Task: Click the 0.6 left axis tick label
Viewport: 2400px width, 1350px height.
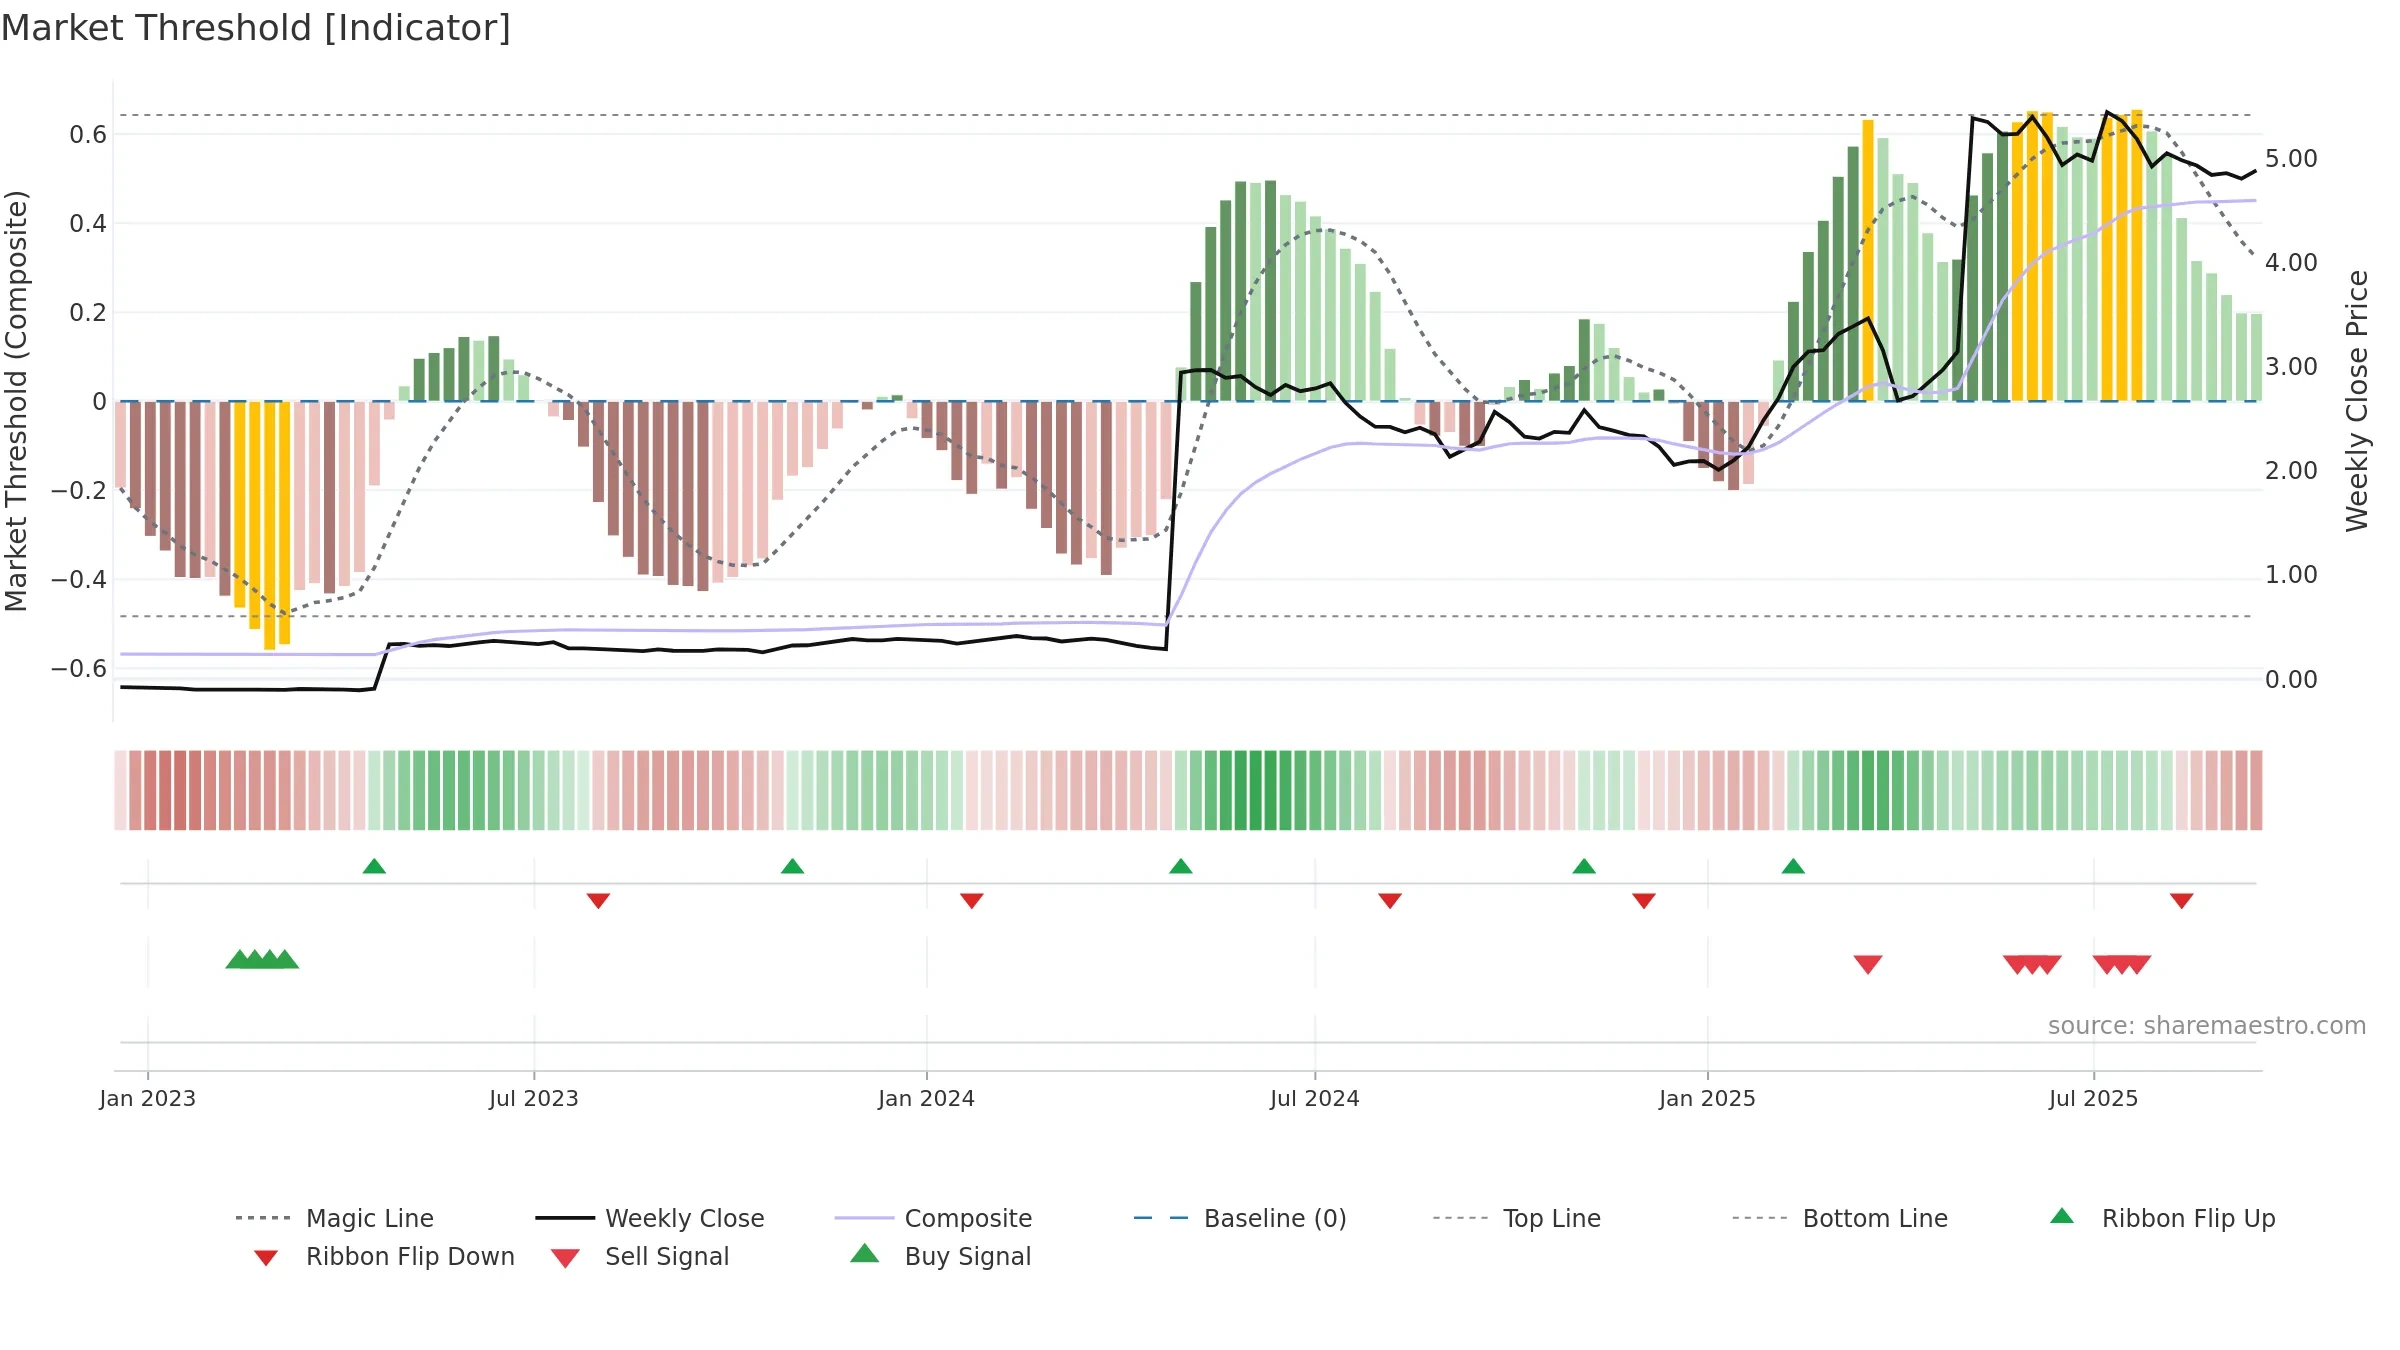Action: [88, 134]
